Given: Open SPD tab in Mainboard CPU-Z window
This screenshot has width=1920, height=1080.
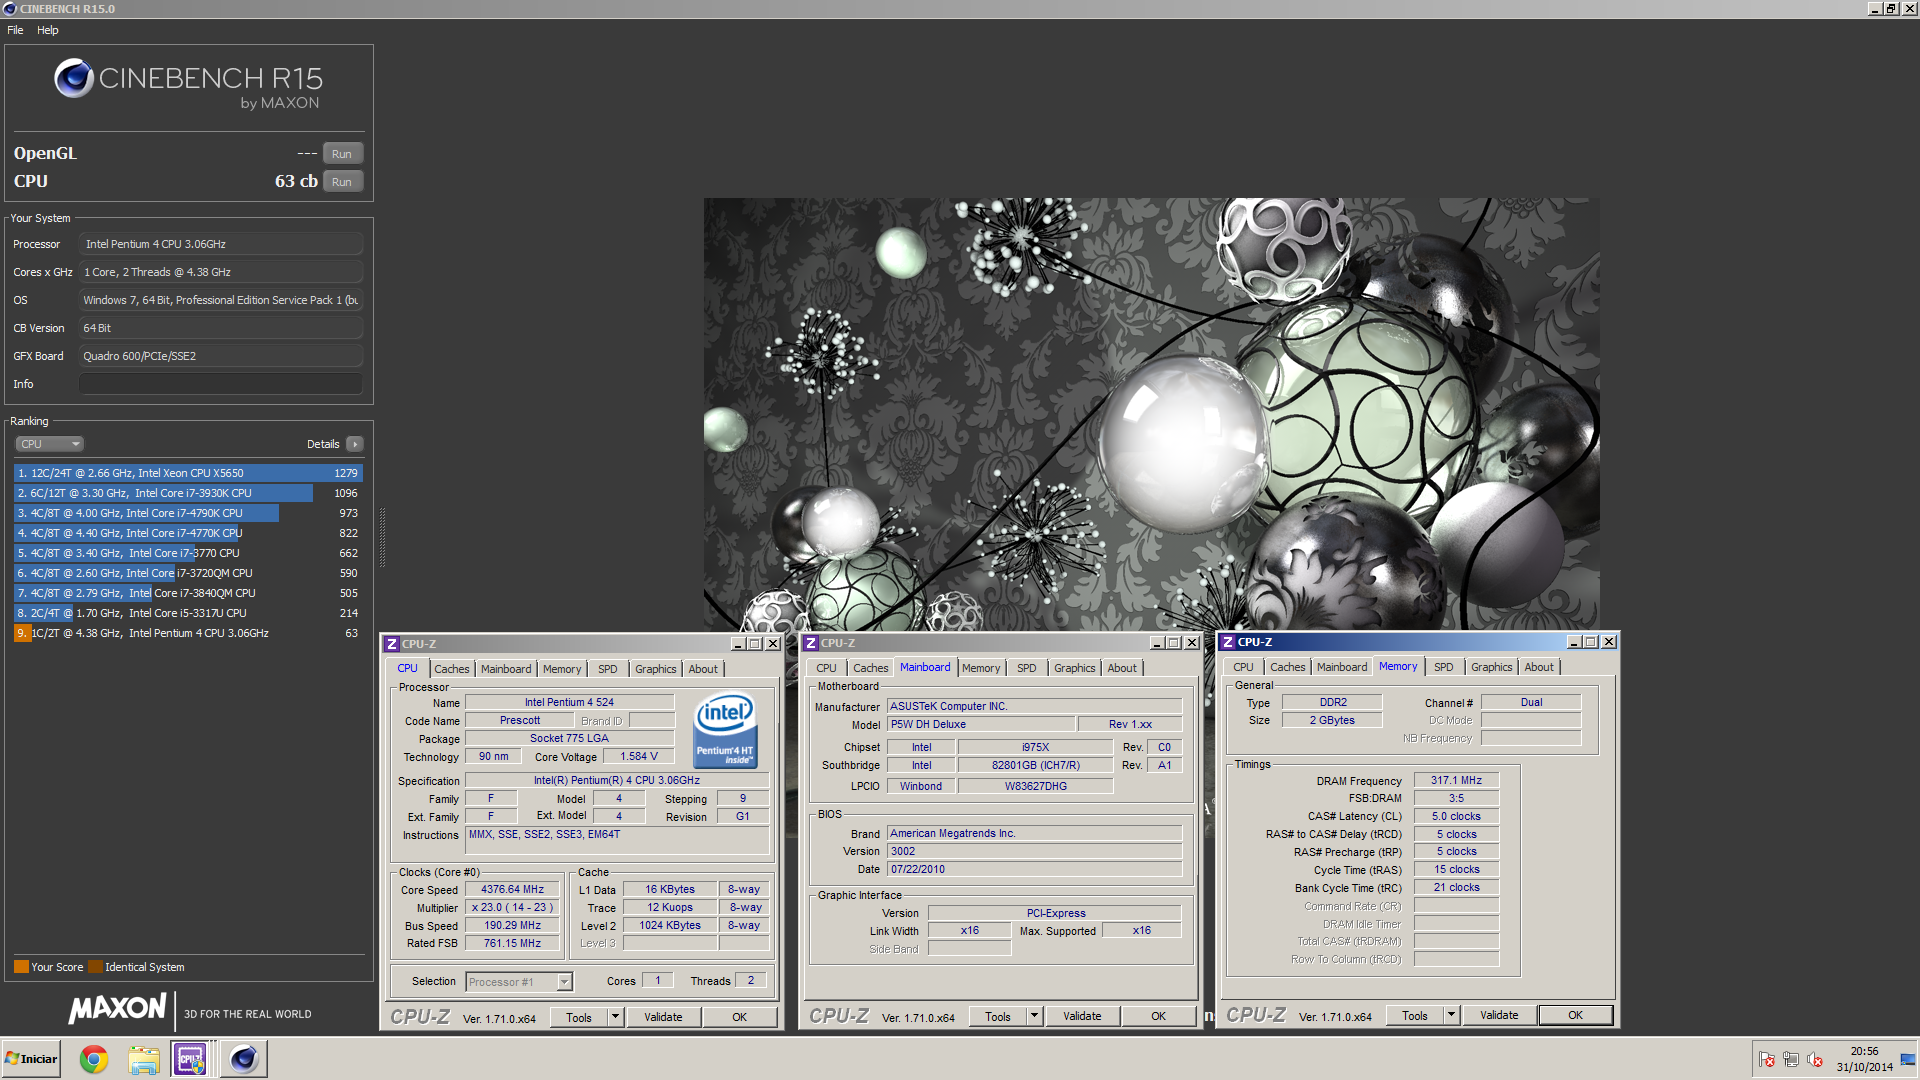Looking at the screenshot, I should tap(1026, 668).
